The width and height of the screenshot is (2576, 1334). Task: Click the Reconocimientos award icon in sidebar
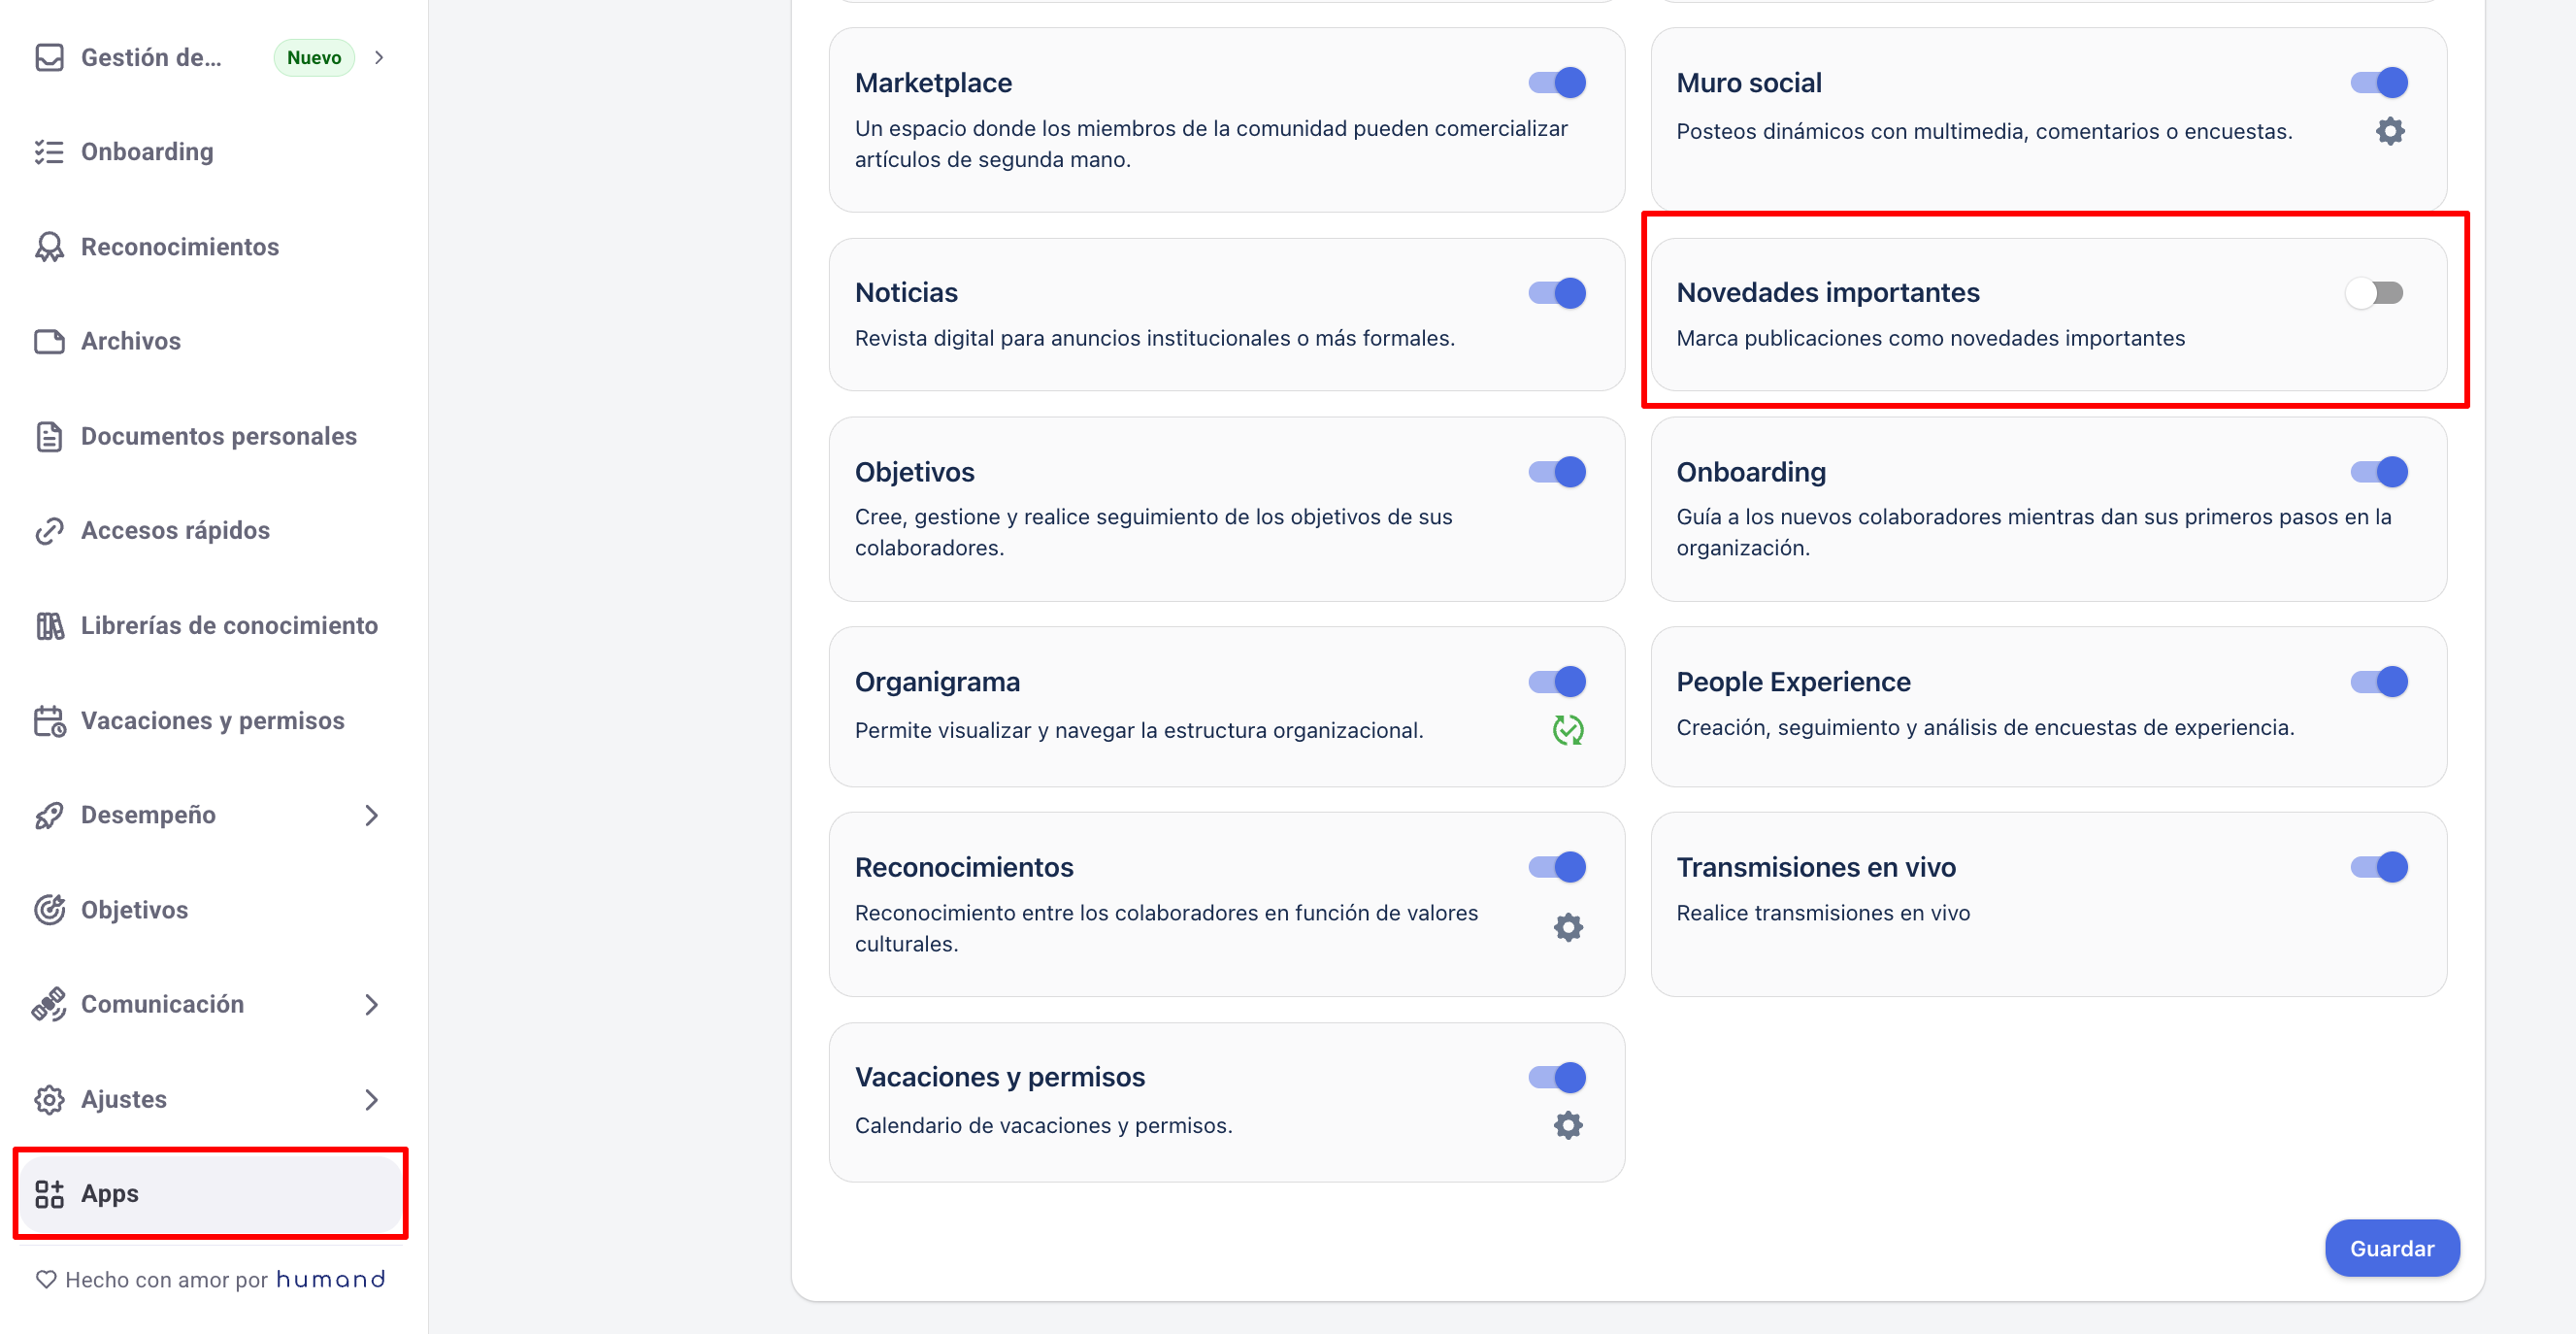[49, 247]
